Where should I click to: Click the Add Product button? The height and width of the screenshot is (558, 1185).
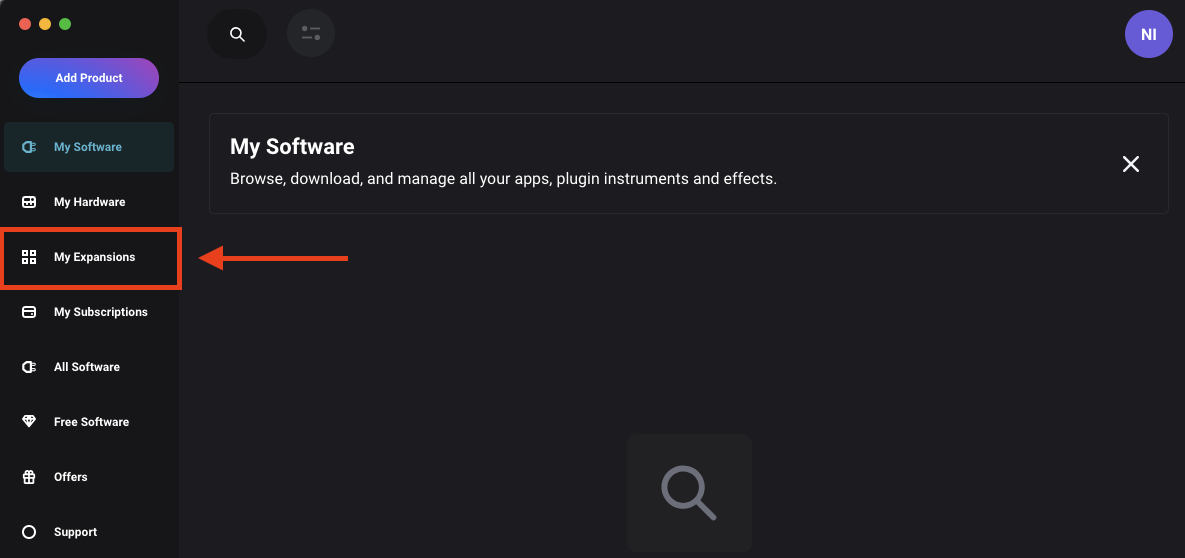89,78
